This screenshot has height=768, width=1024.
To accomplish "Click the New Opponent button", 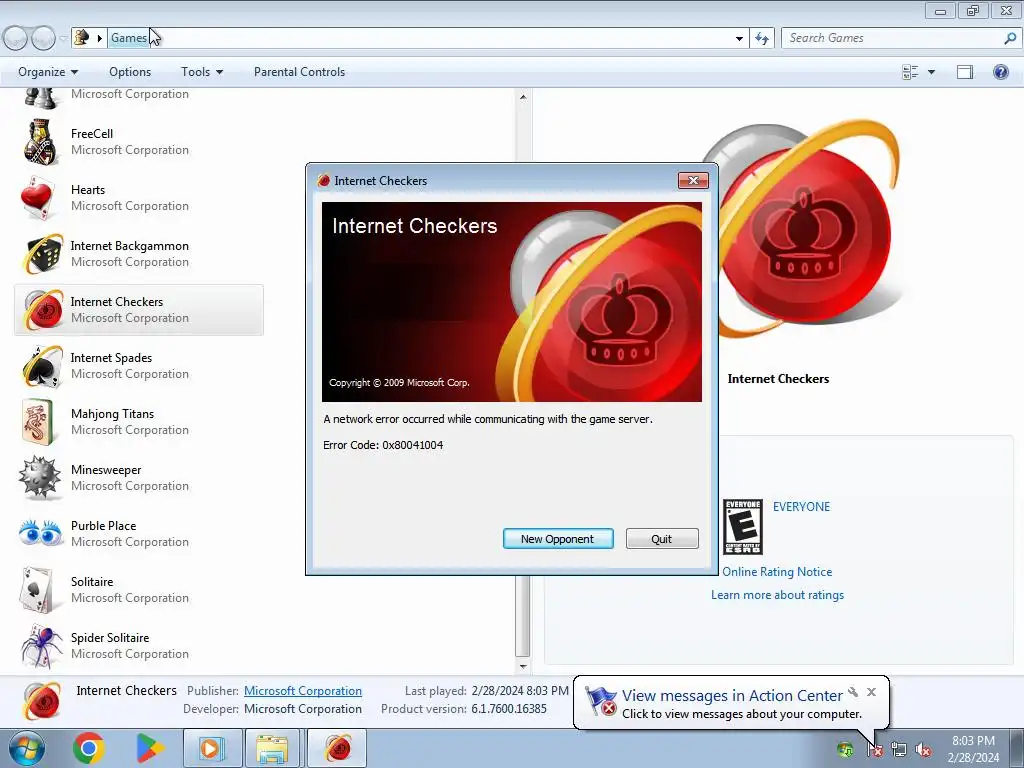I will [x=558, y=539].
